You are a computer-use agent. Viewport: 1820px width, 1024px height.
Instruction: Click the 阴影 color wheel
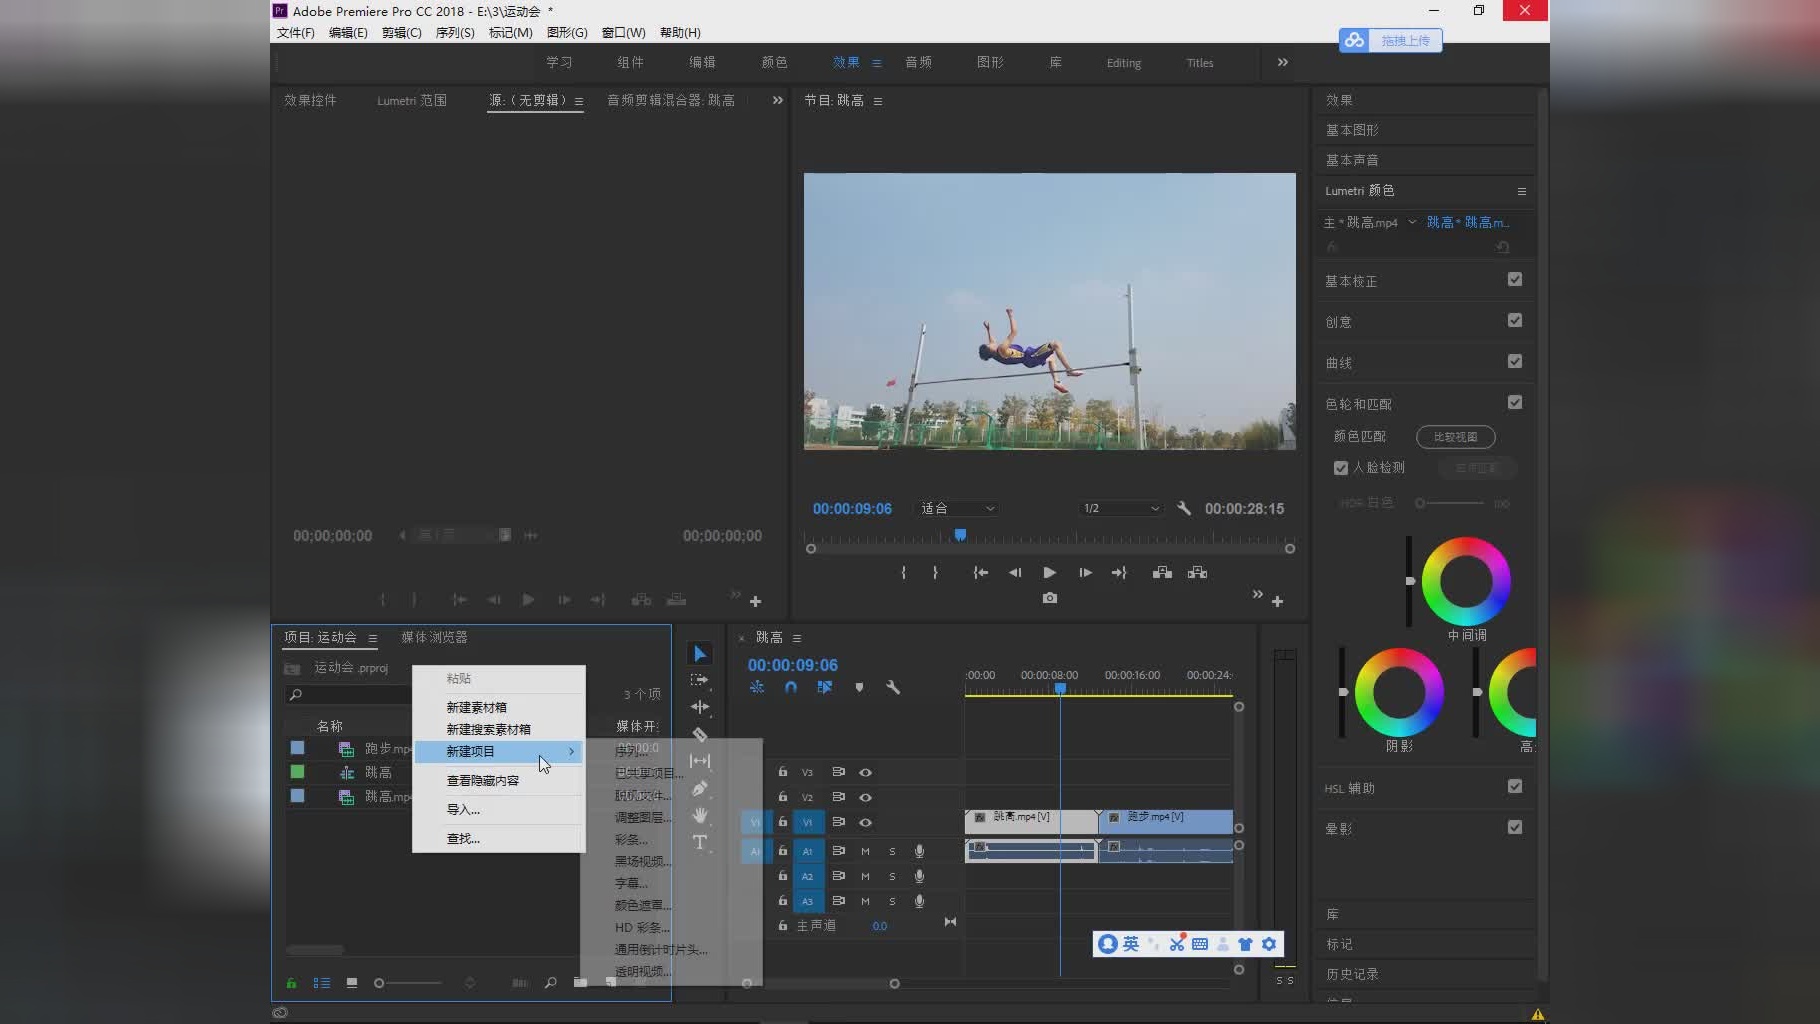tap(1399, 692)
